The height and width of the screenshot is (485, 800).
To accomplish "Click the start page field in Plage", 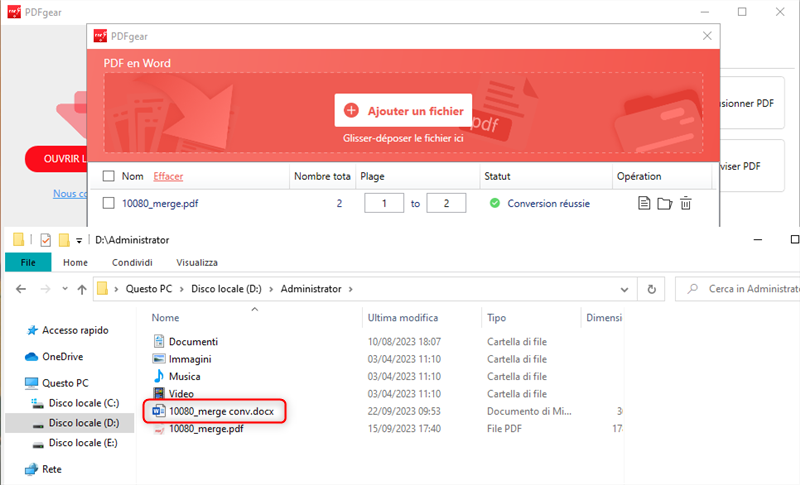I will point(378,204).
